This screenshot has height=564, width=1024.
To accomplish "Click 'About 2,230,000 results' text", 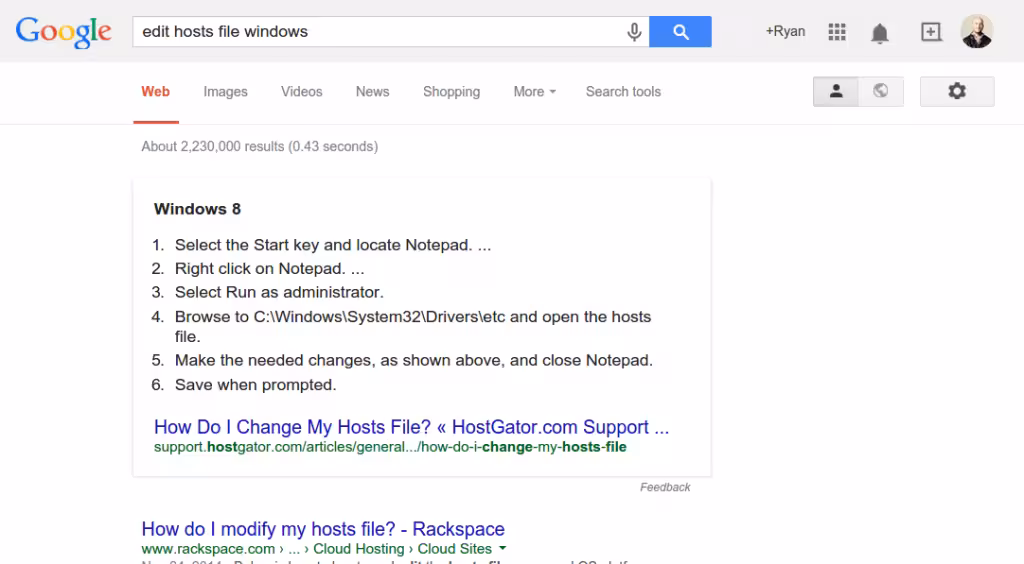I will (259, 146).
